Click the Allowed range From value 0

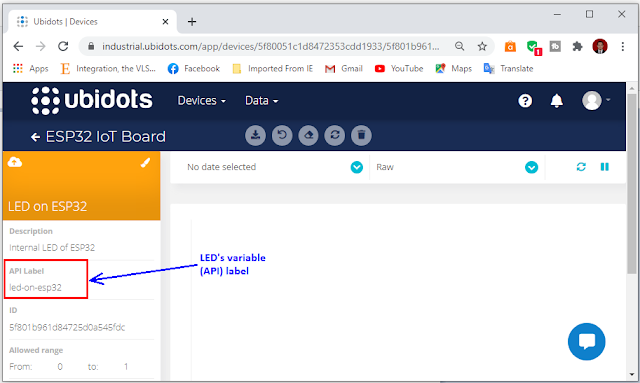(x=60, y=367)
